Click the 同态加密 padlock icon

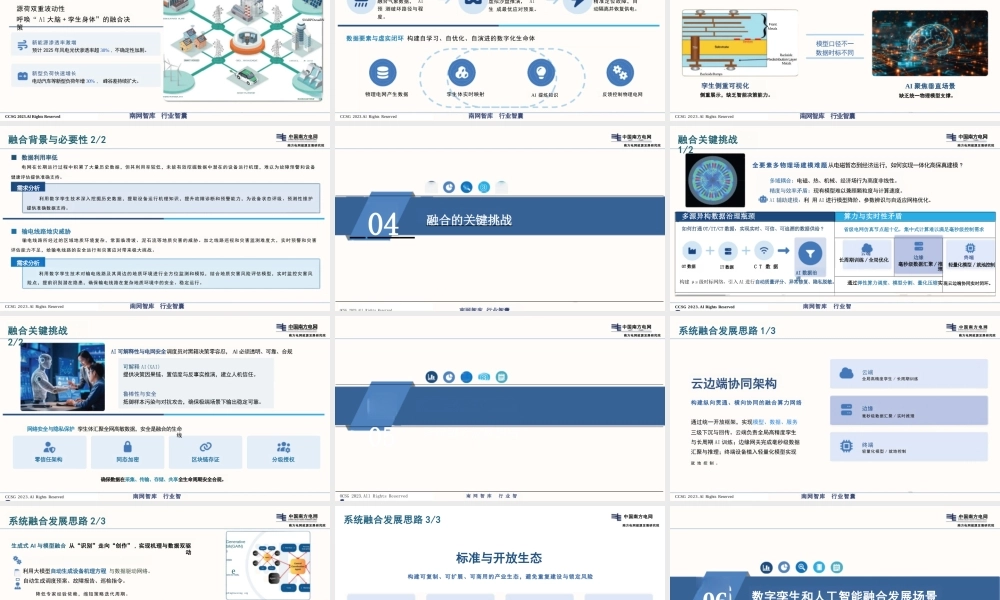126,446
